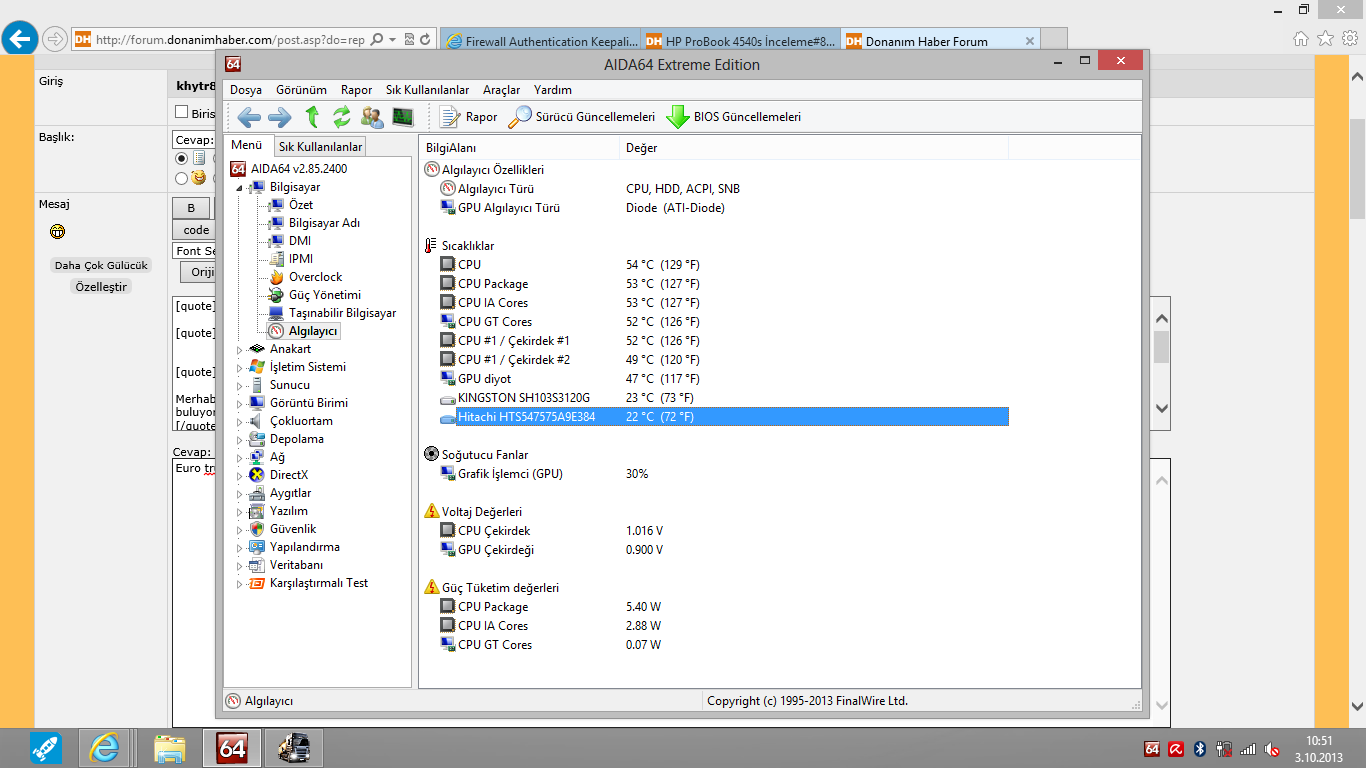1366x768 pixels.
Task: Switch to the Sık Kullanılanlar tab in the left panel
Action: tap(320, 147)
